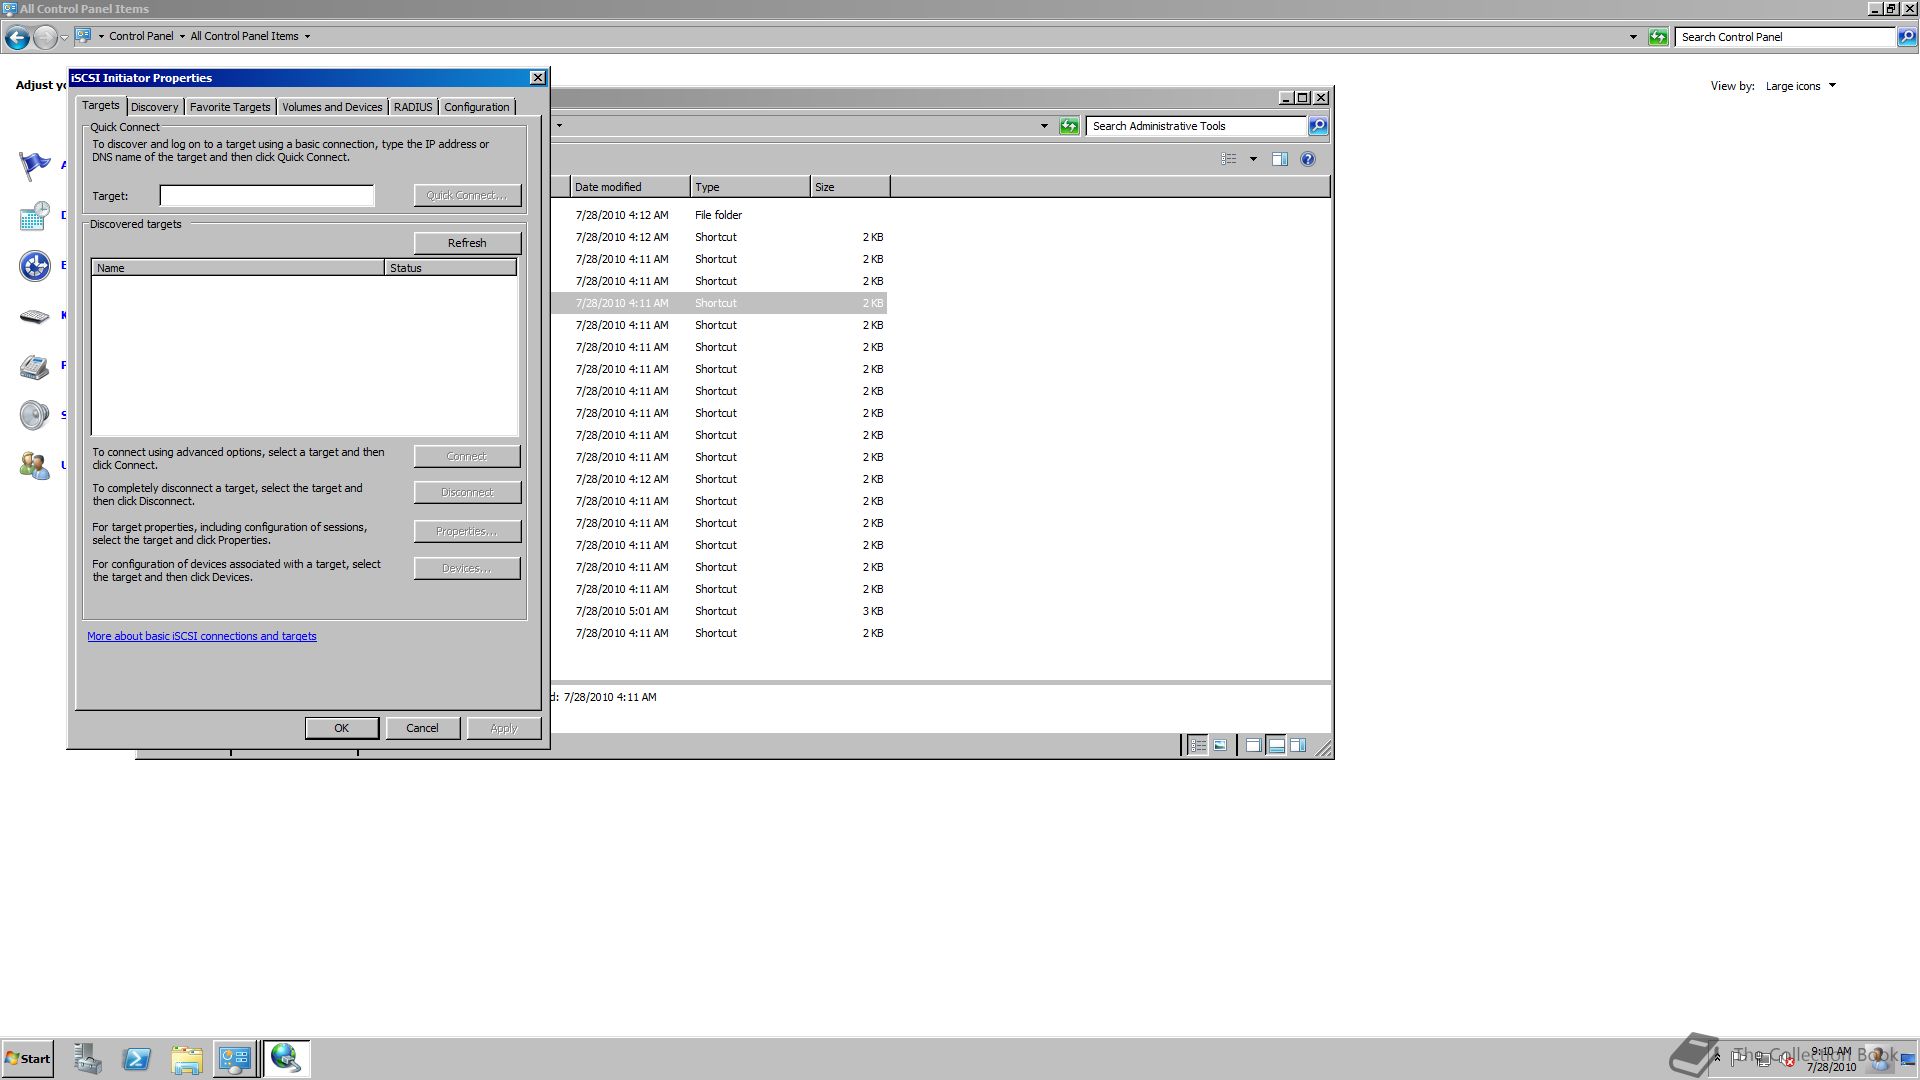Open More about basic iSCSI connections link

[202, 636]
